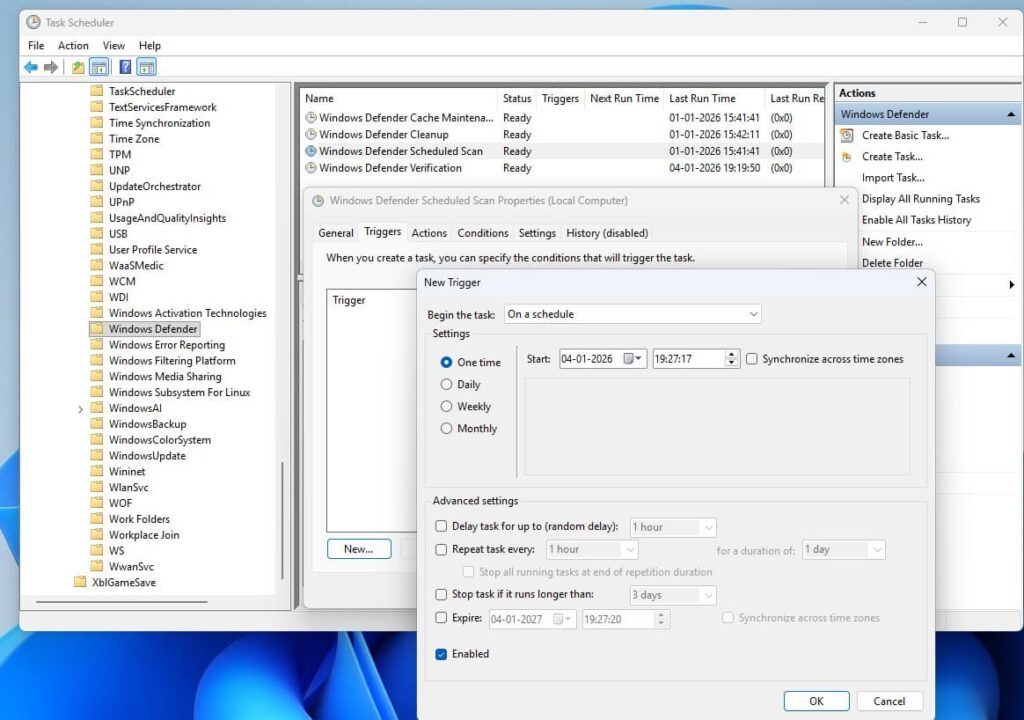
Task: Open the File menu
Action: (36, 46)
